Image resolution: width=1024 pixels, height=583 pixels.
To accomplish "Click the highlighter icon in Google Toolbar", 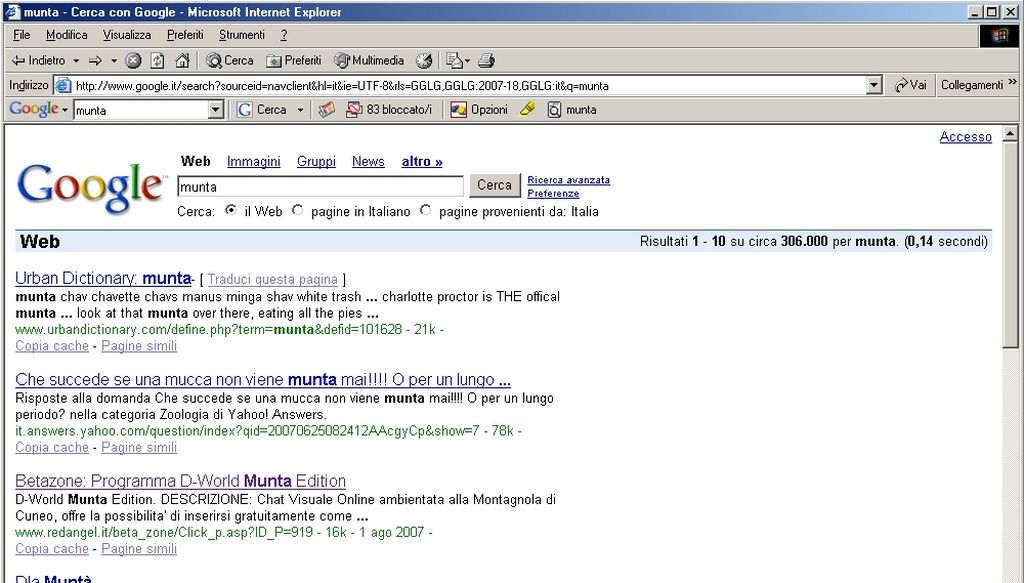I will pyautogui.click(x=527, y=110).
